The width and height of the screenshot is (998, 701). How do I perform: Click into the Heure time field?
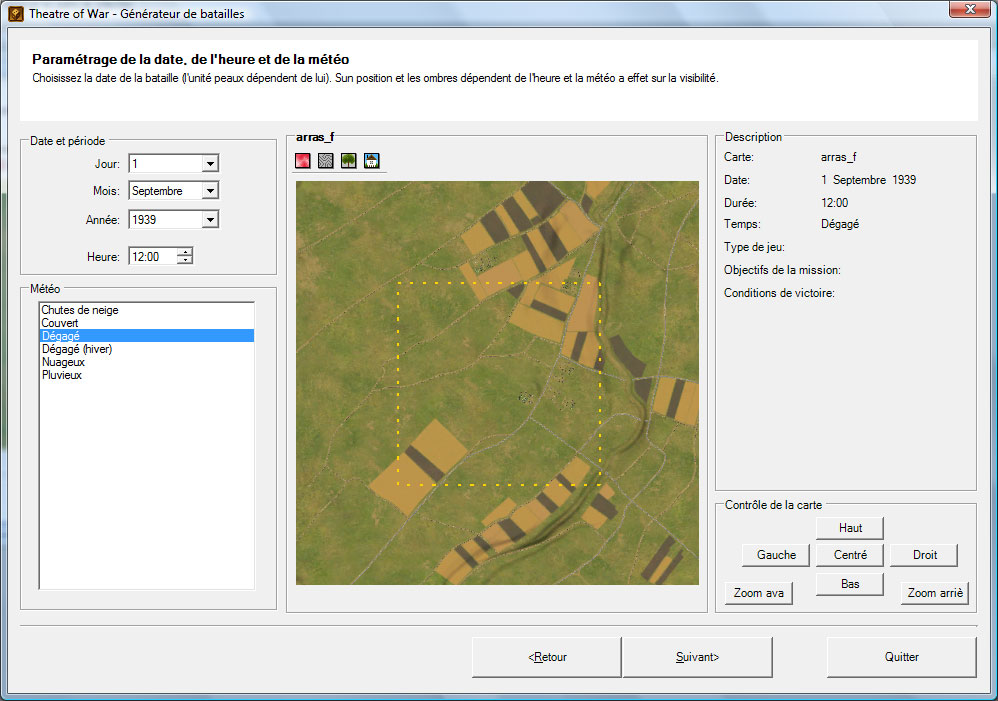point(151,257)
